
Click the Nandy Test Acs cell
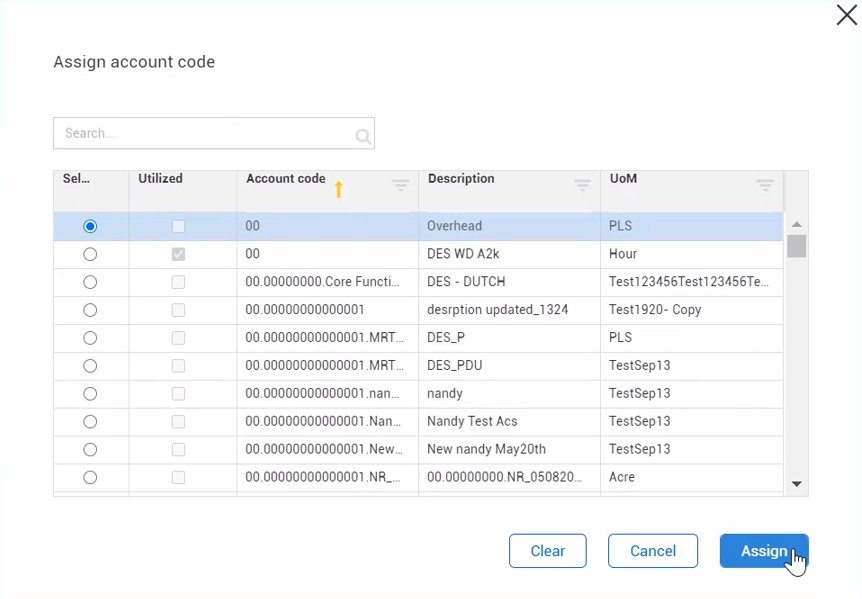(510, 421)
